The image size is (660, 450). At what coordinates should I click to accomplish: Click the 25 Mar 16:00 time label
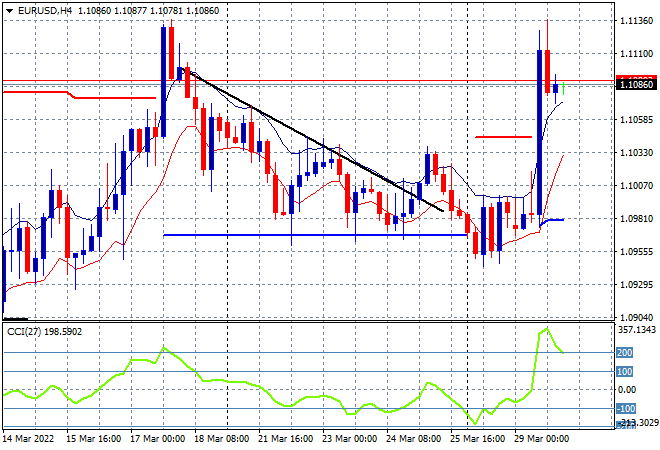477,439
